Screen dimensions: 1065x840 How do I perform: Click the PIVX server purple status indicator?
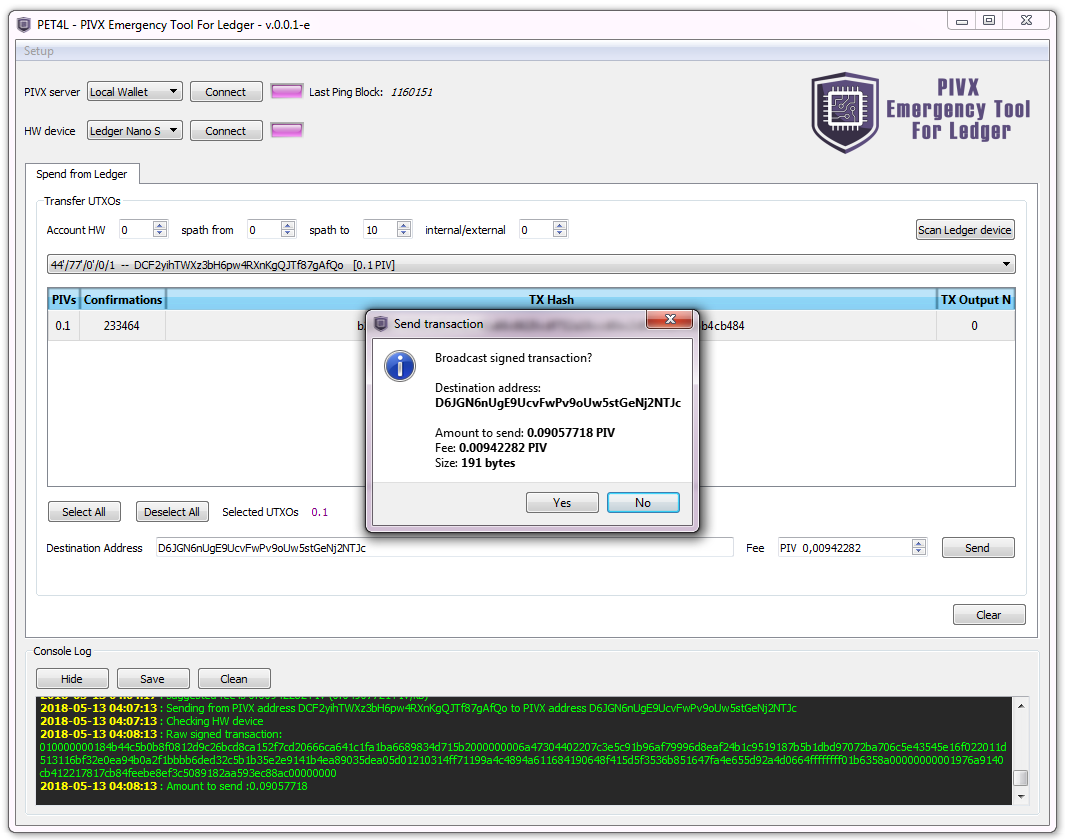[287, 91]
